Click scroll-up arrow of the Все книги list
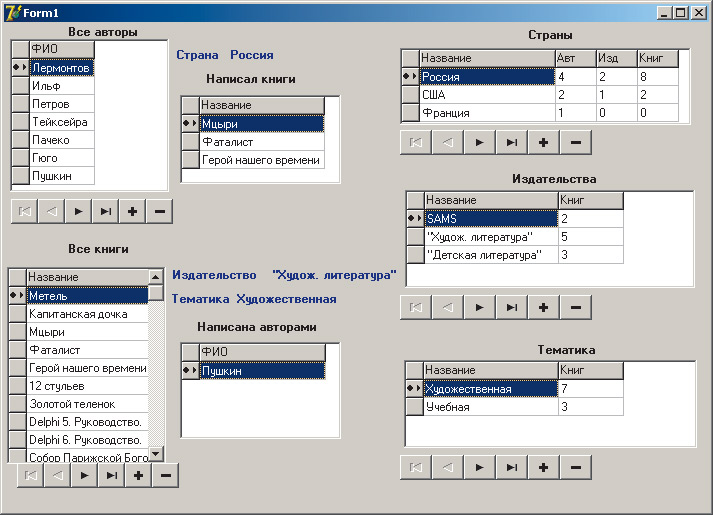This screenshot has width=713, height=515. pyautogui.click(x=156, y=277)
